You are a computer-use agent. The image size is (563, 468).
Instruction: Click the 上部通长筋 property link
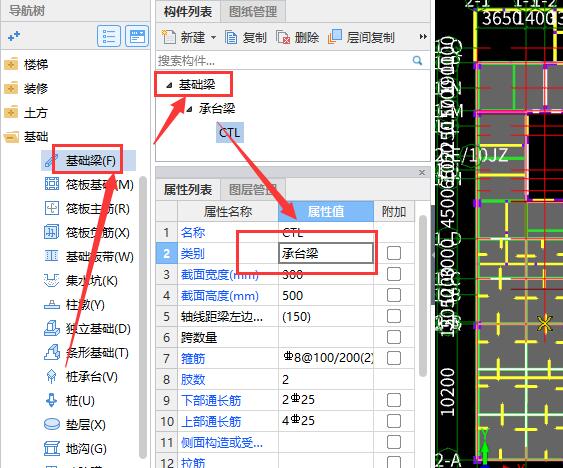click(x=211, y=421)
